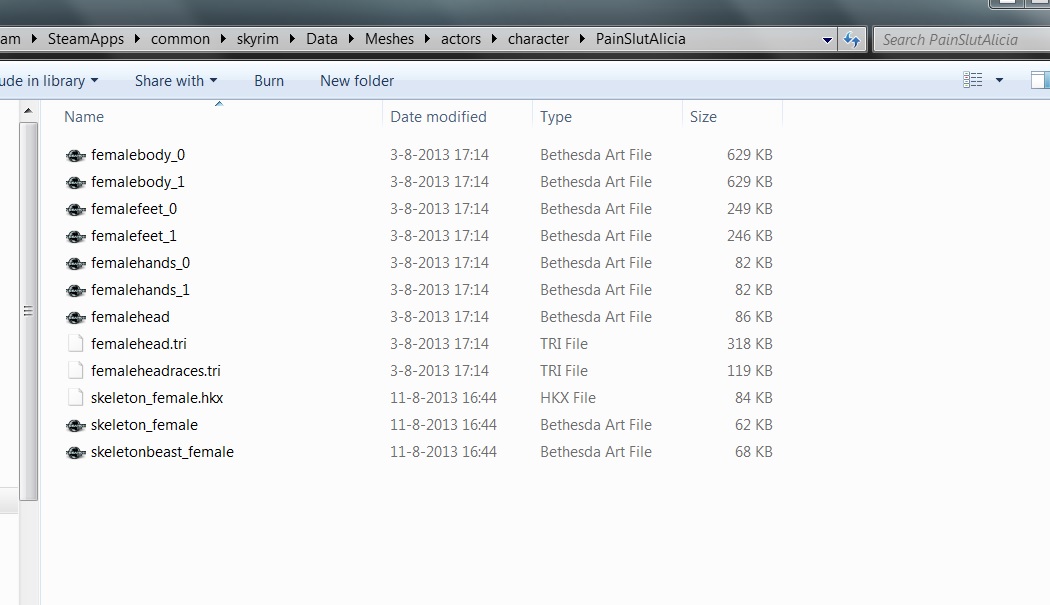Navigate to common folder in breadcrumb
Viewport: 1050px width, 605px height.
(180, 39)
